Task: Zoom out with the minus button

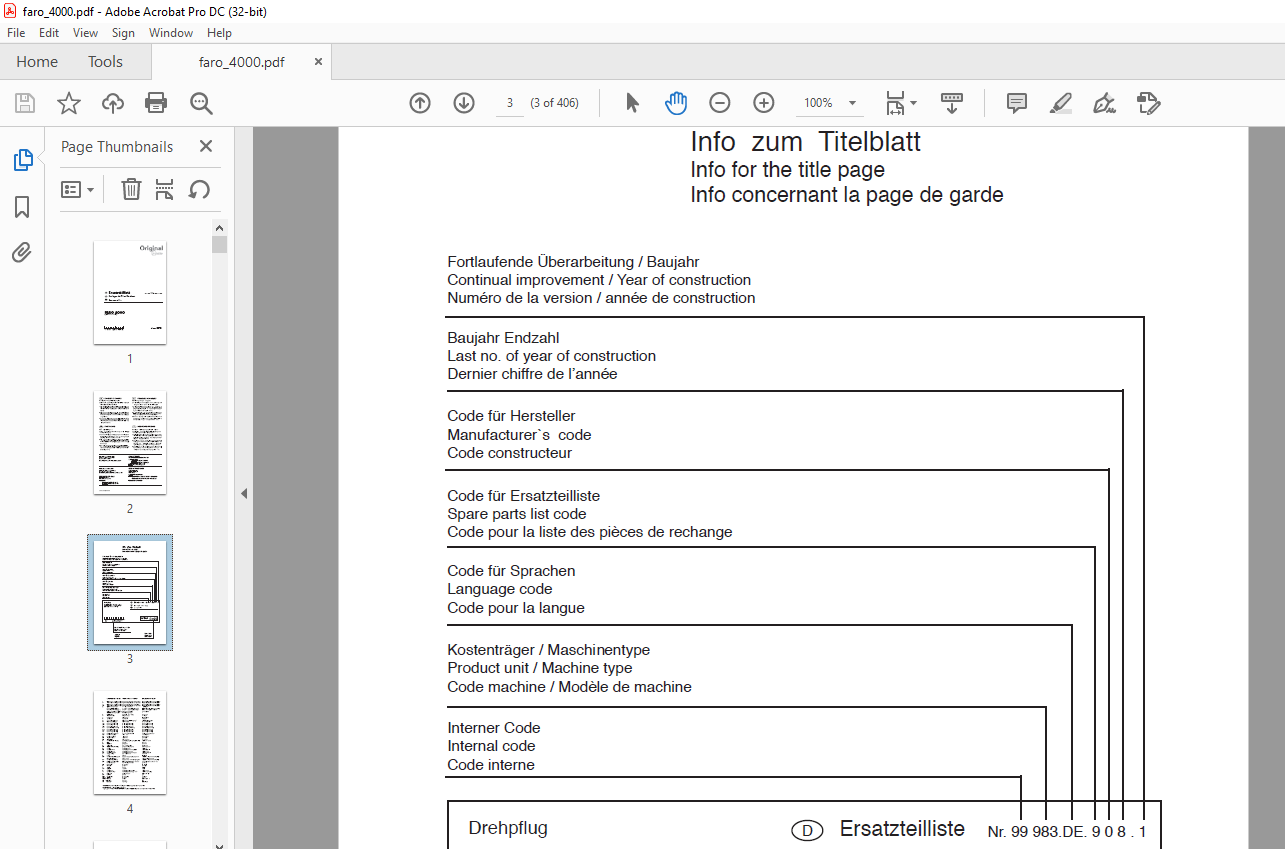Action: point(720,103)
